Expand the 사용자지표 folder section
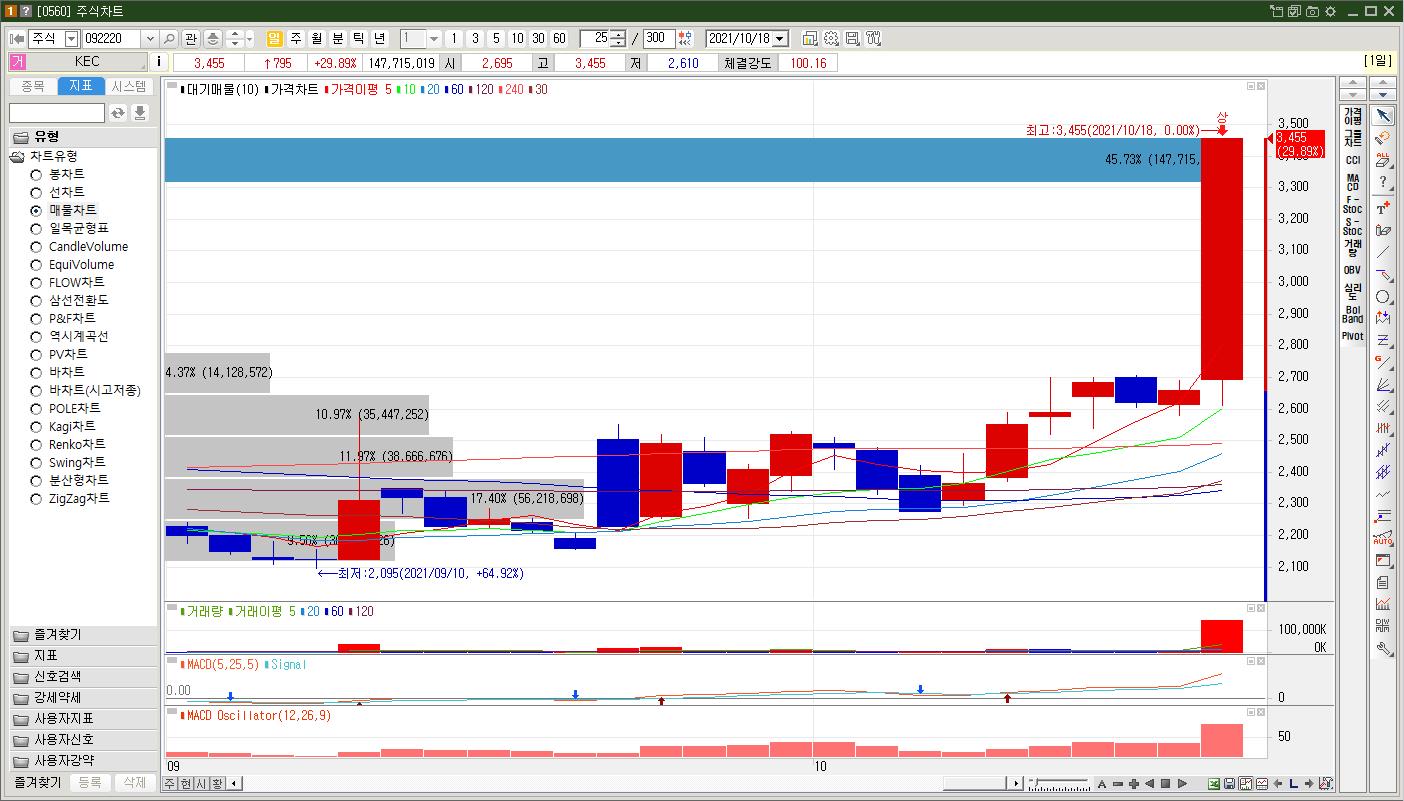 click(x=83, y=719)
